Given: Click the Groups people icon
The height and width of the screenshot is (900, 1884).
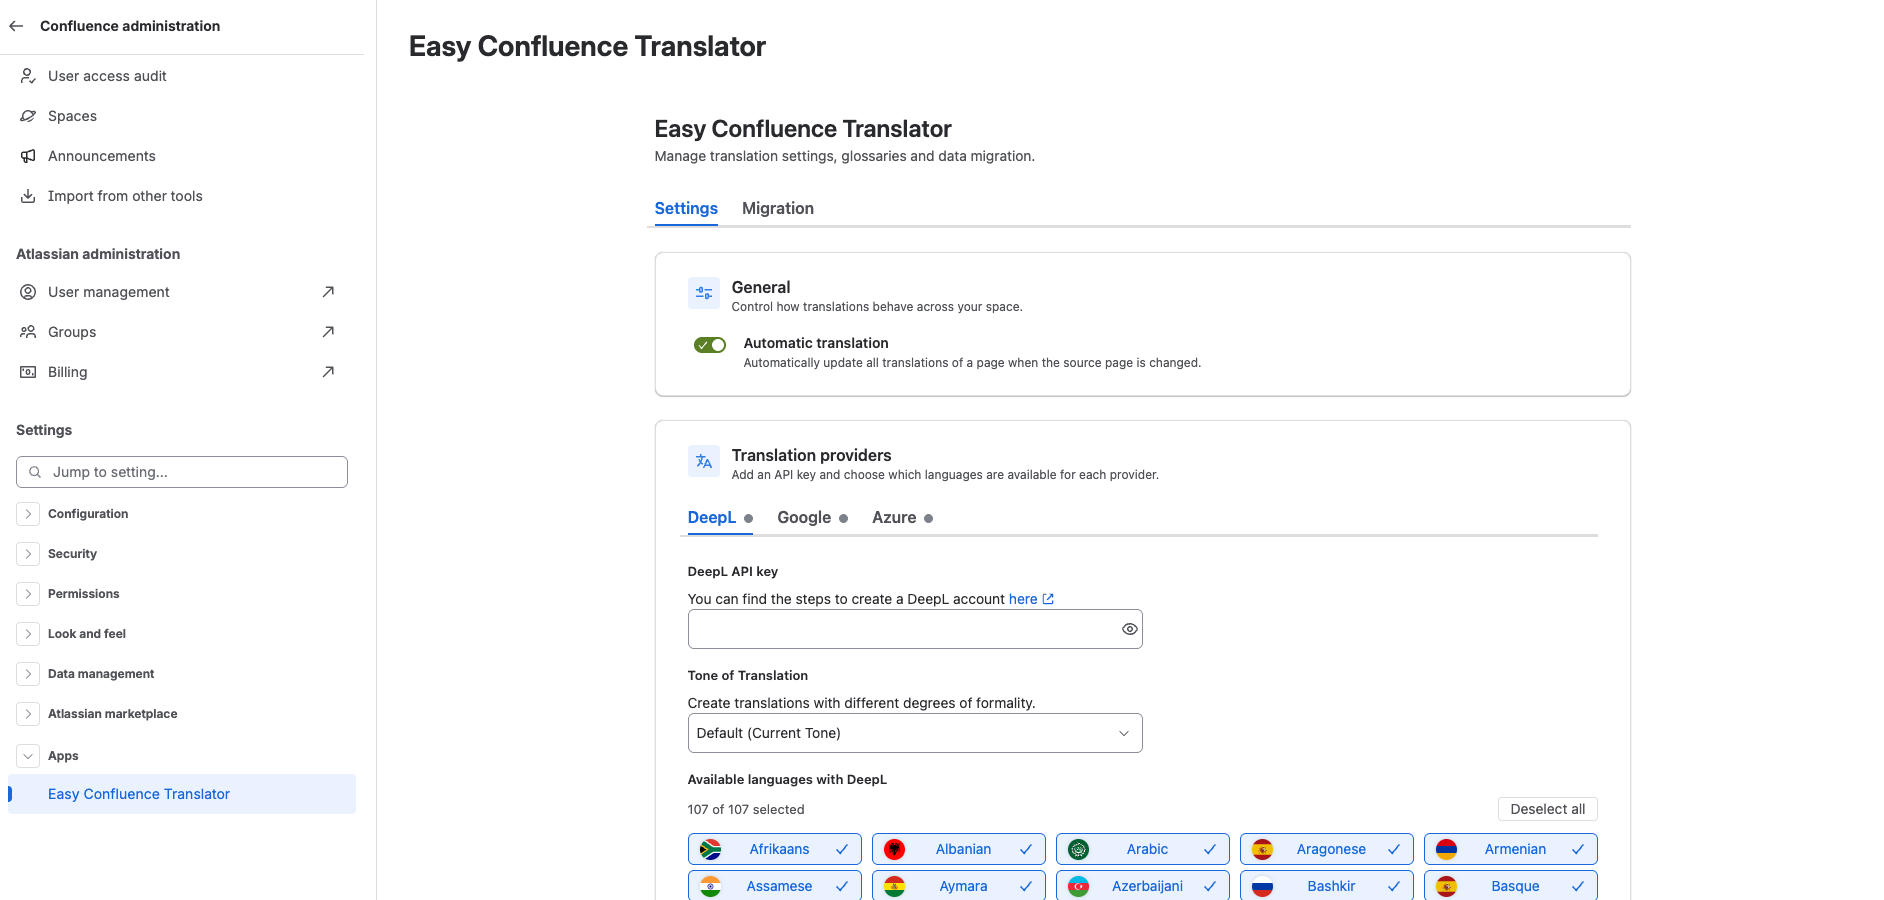Looking at the screenshot, I should [x=28, y=332].
